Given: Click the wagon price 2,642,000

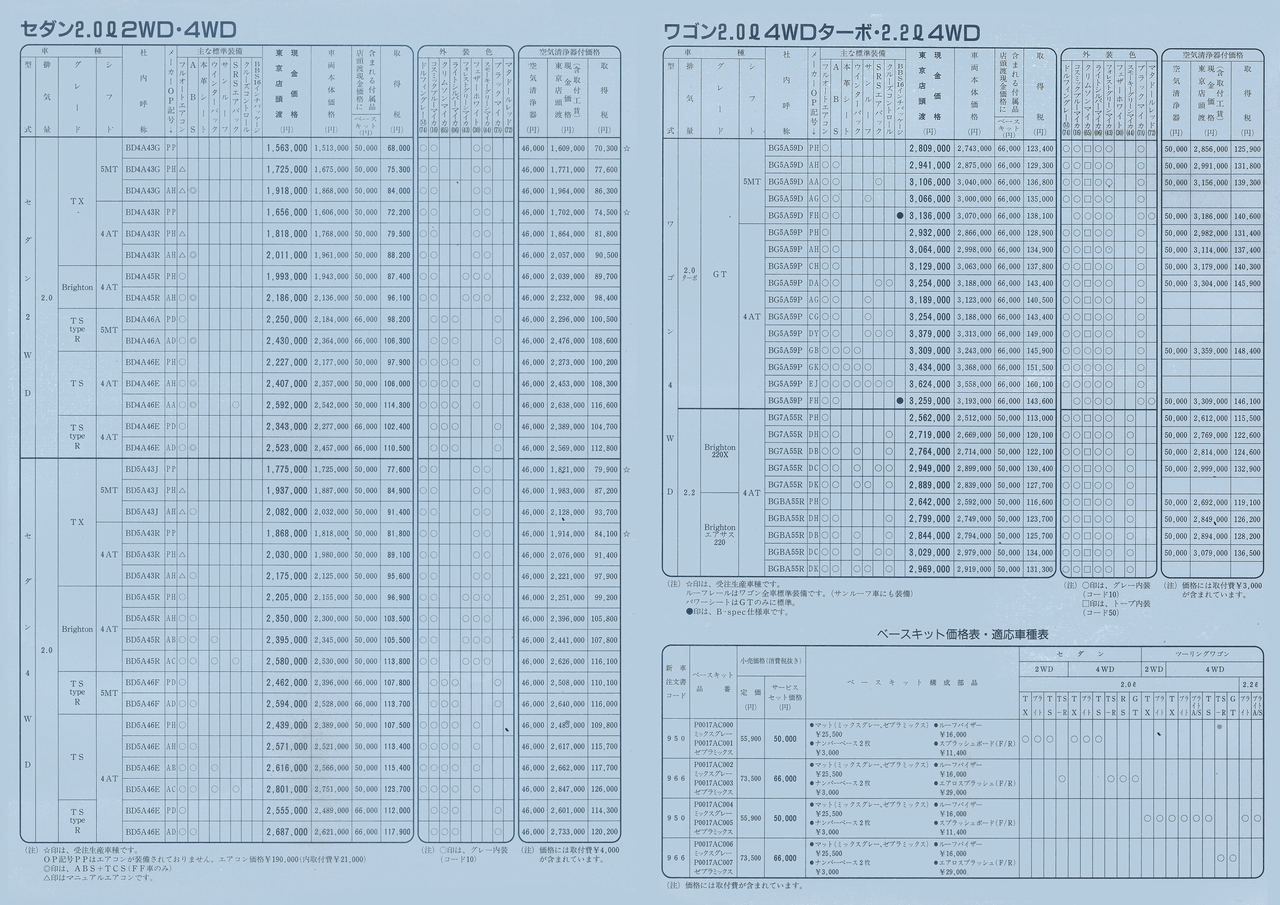Looking at the screenshot, I should [929, 502].
